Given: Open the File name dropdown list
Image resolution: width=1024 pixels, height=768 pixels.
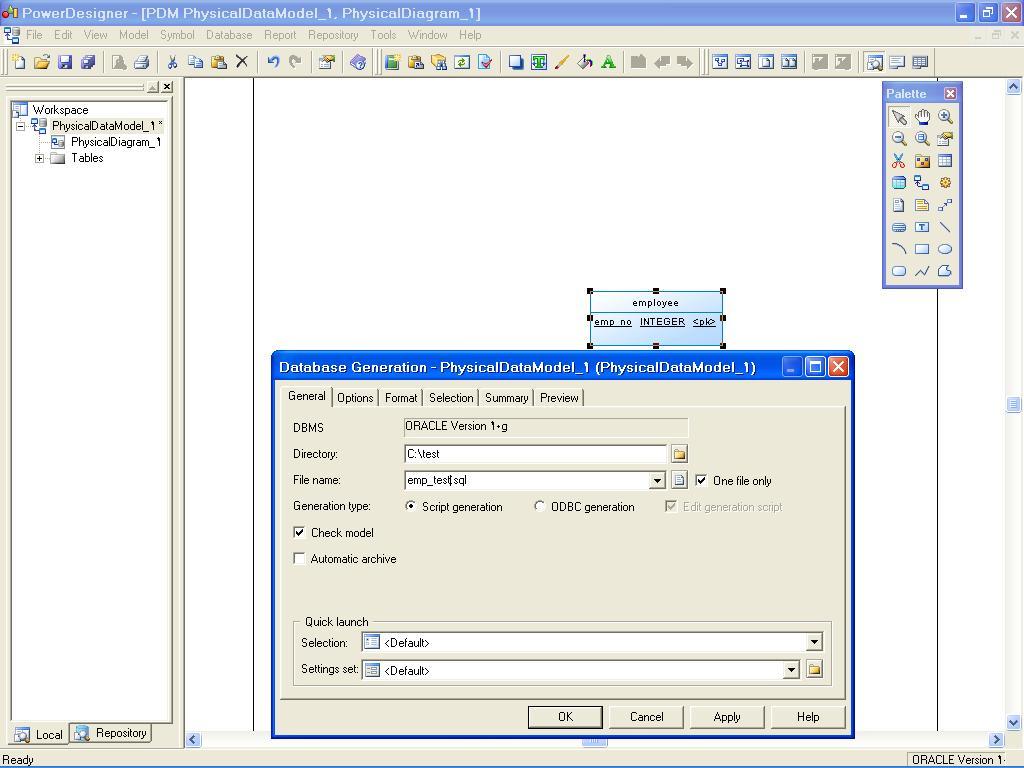Looking at the screenshot, I should (x=657, y=481).
